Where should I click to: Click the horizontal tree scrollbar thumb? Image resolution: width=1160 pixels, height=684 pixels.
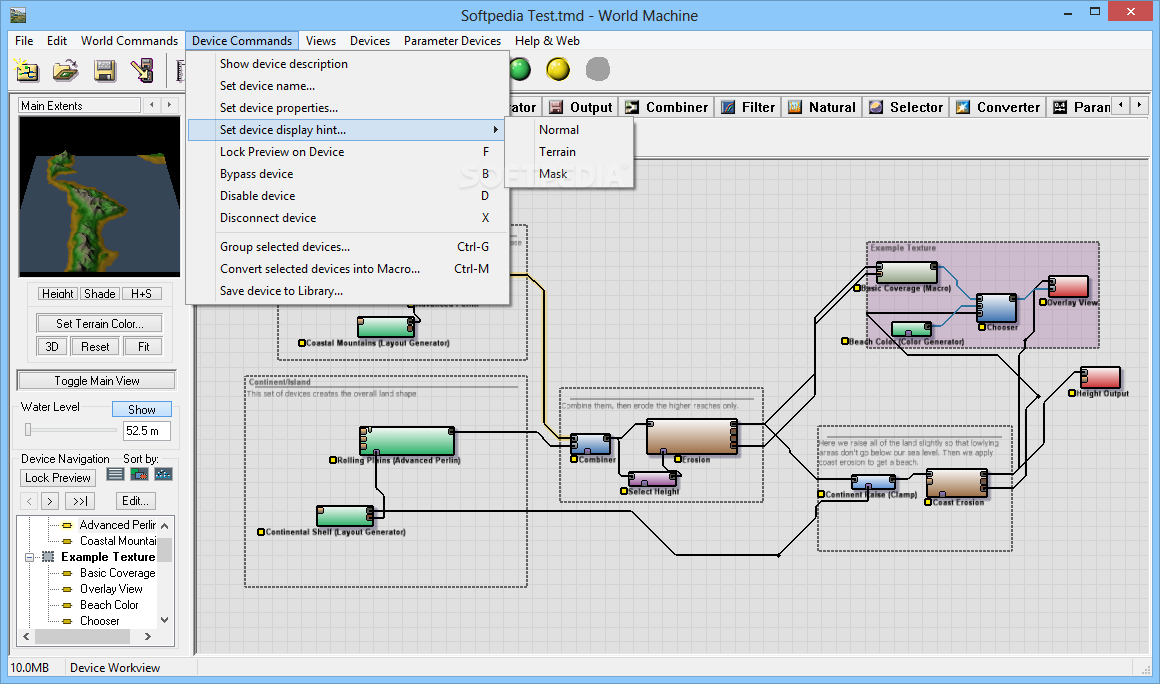(x=82, y=636)
